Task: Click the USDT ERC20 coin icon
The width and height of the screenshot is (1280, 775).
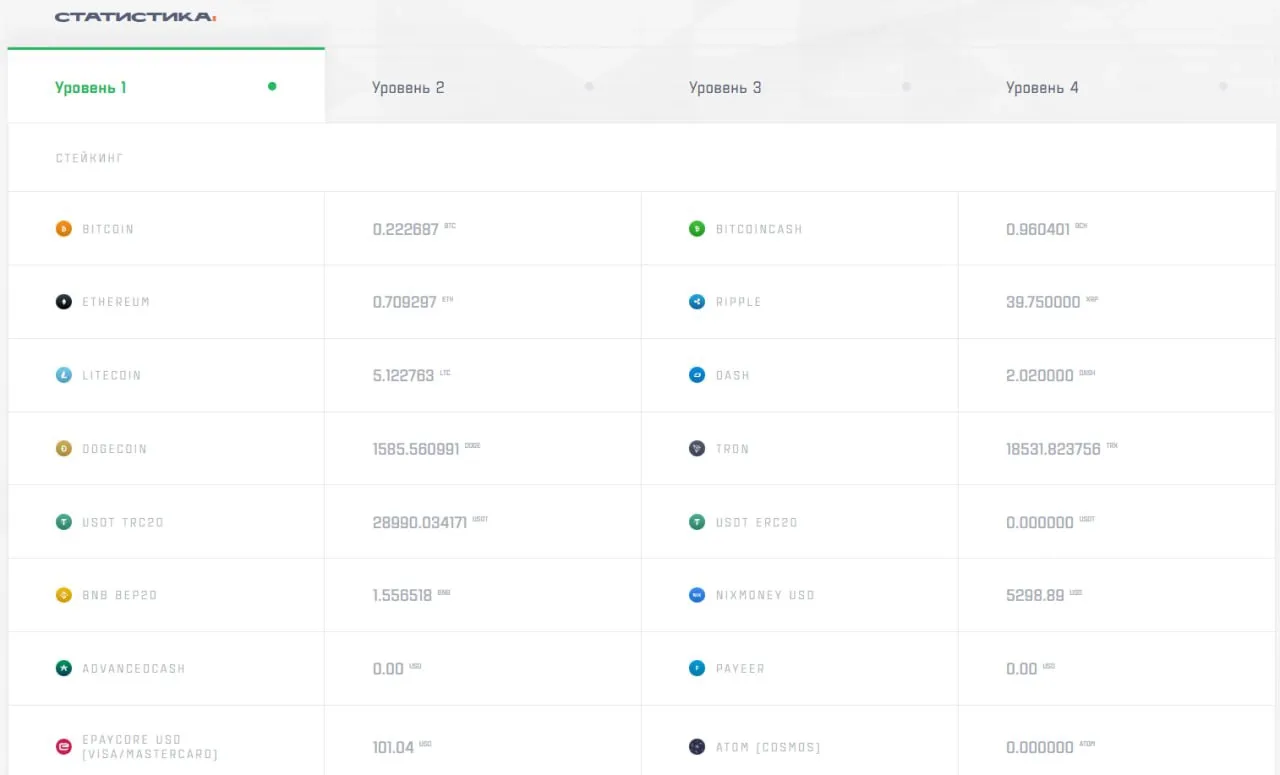Action: [697, 522]
